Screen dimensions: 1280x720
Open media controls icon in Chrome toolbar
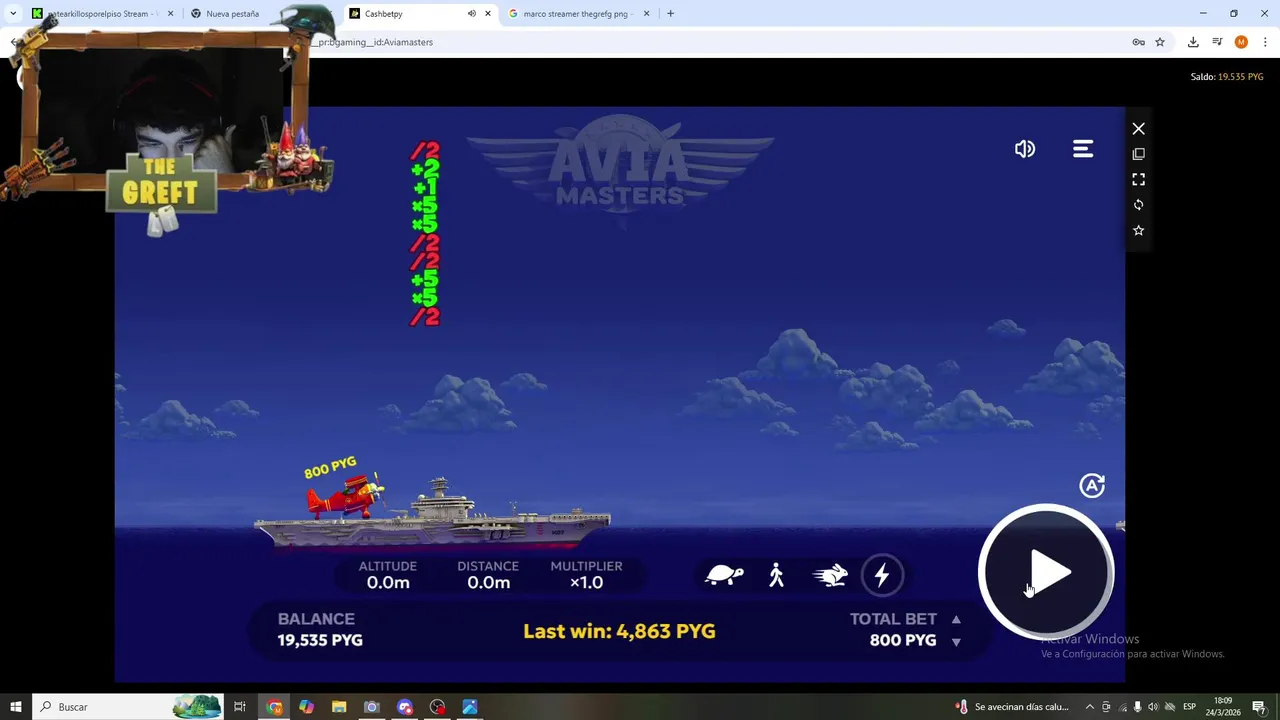pos(1217,42)
